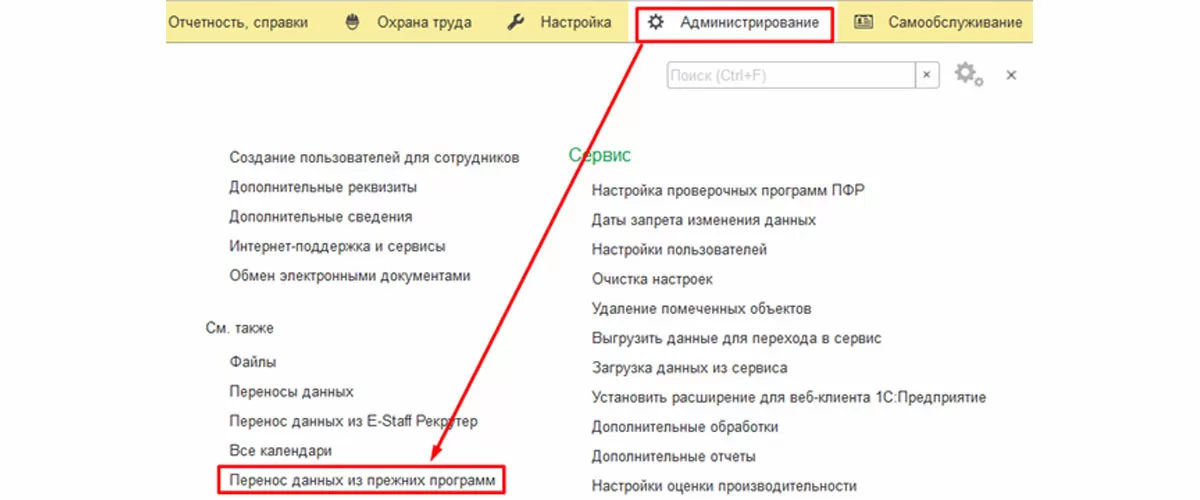Open Перенос данных из E-Staff Рекрутер

pos(353,421)
